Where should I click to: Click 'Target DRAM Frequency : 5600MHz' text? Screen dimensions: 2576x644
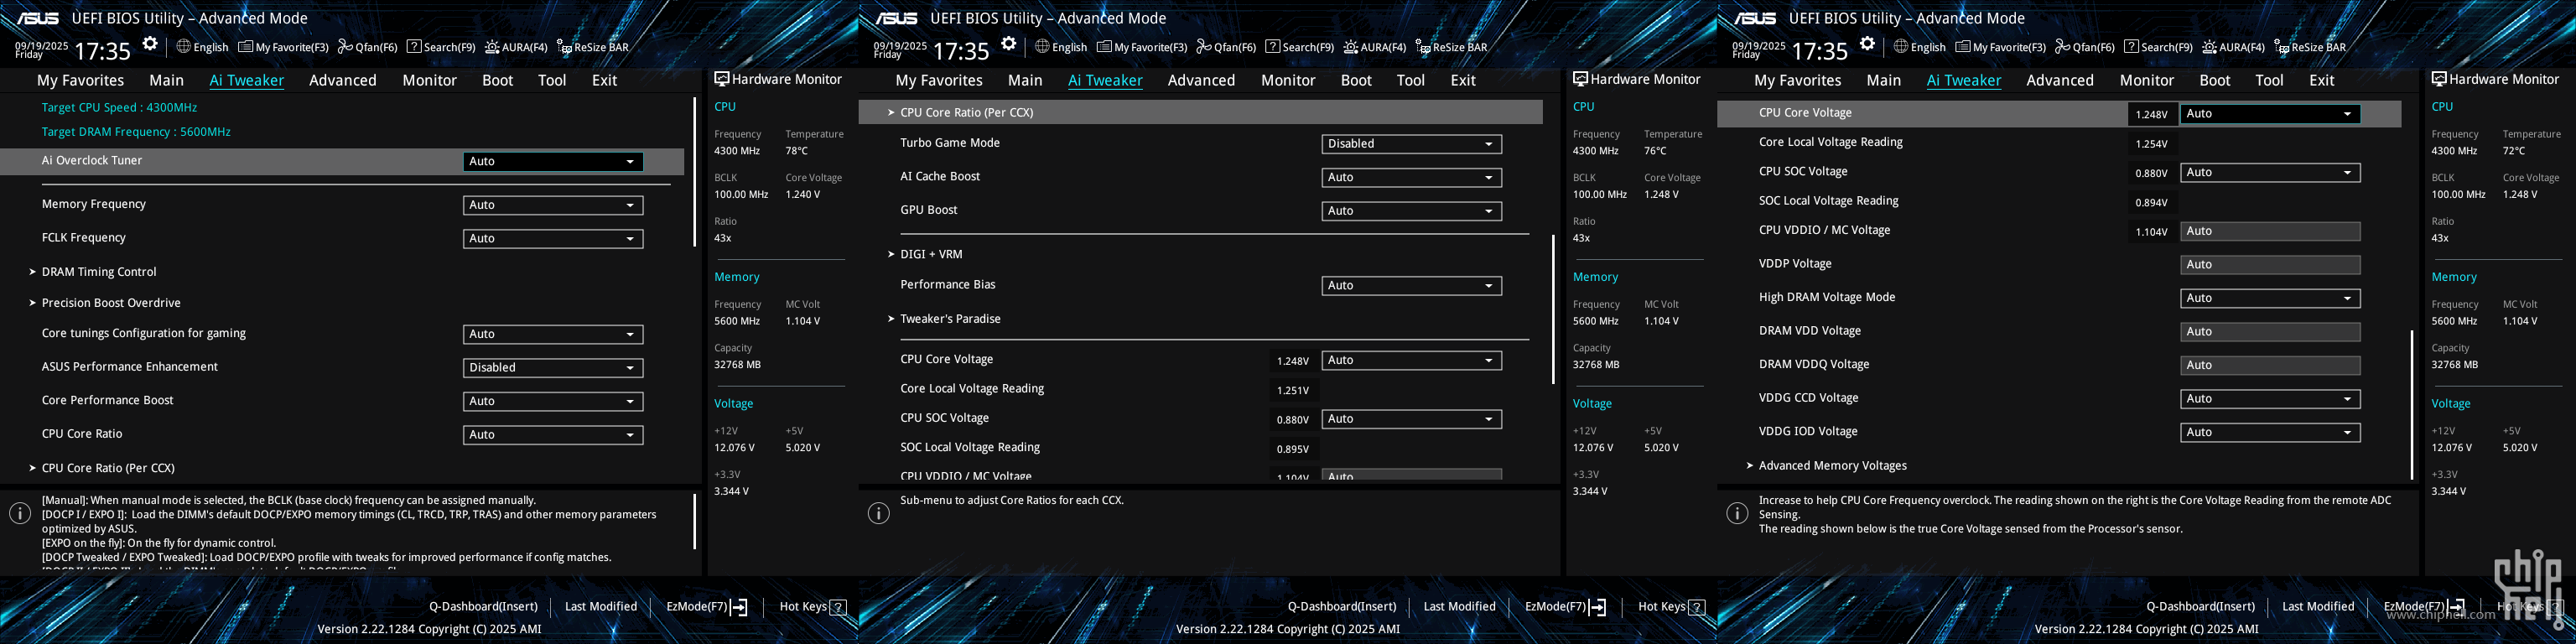click(x=136, y=132)
